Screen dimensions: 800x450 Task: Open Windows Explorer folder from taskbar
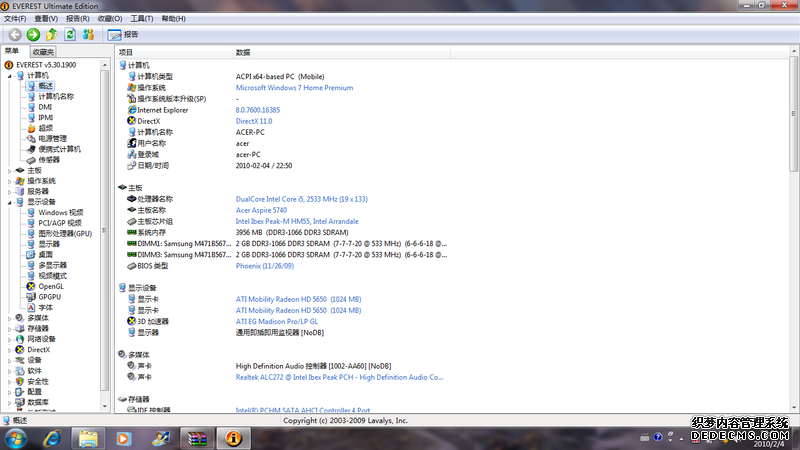pos(88,438)
